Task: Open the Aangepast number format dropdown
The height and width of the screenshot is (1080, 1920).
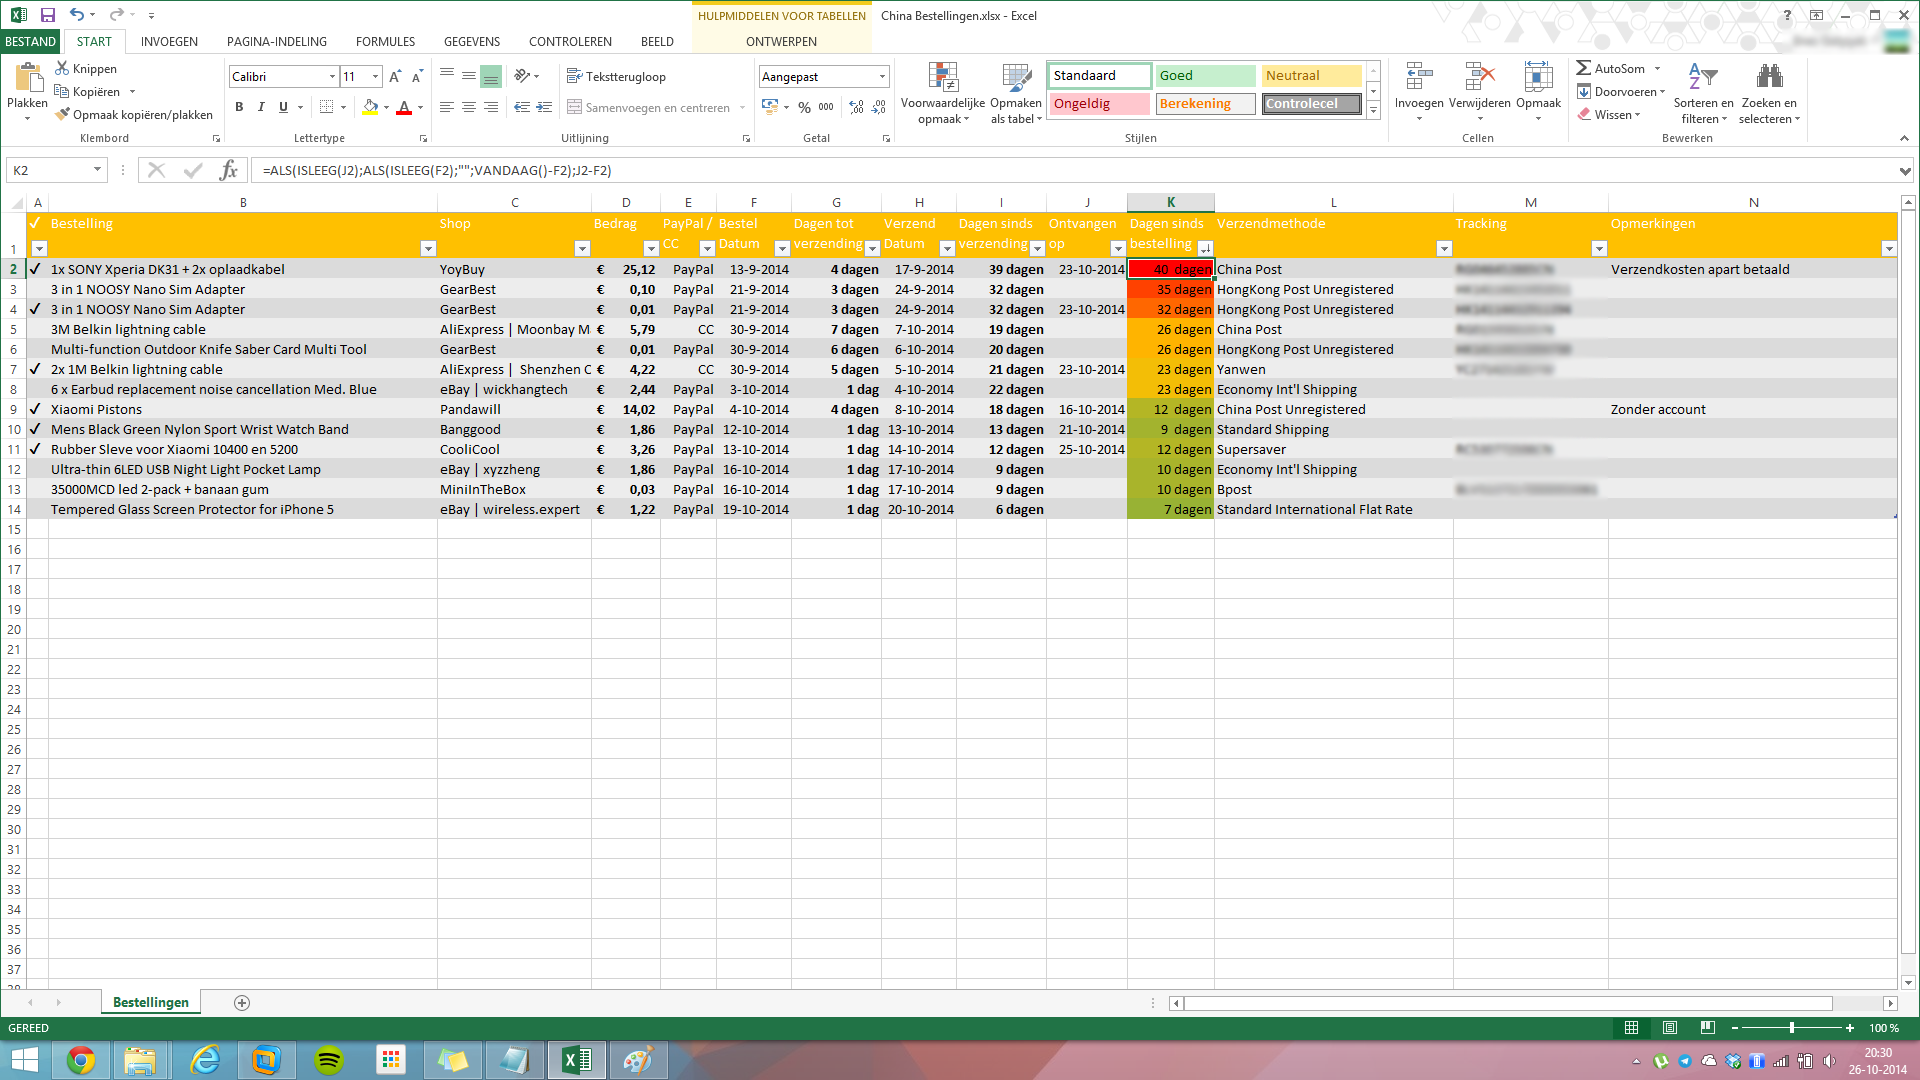Action: pyautogui.click(x=882, y=77)
